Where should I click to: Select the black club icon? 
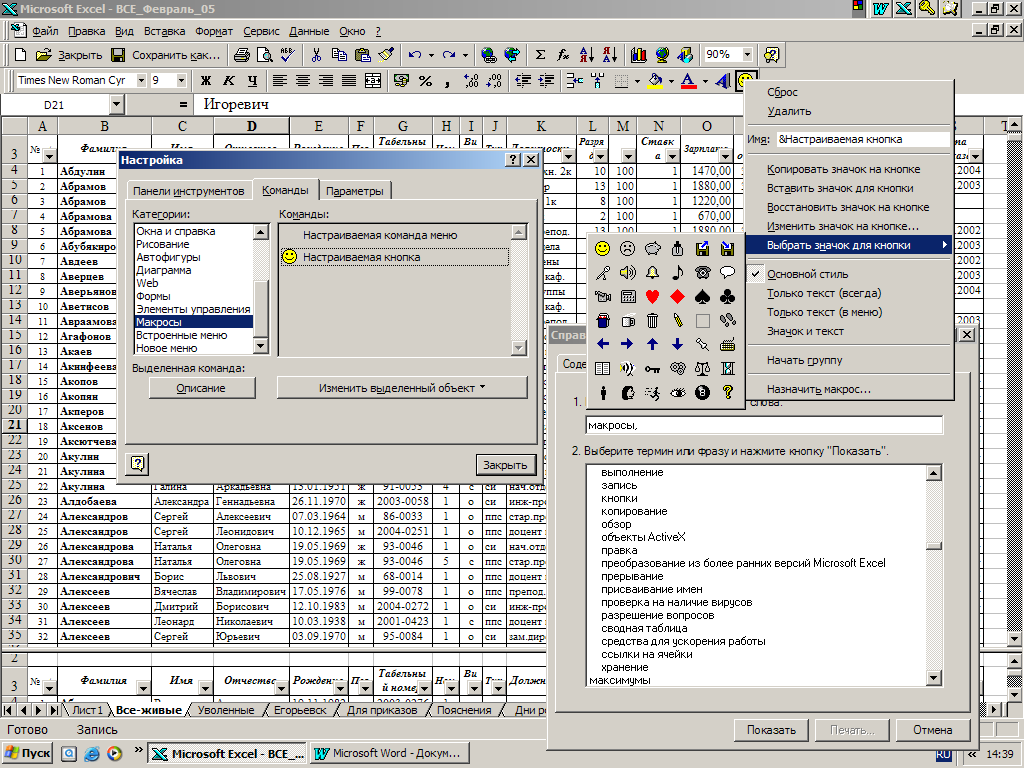(728, 296)
